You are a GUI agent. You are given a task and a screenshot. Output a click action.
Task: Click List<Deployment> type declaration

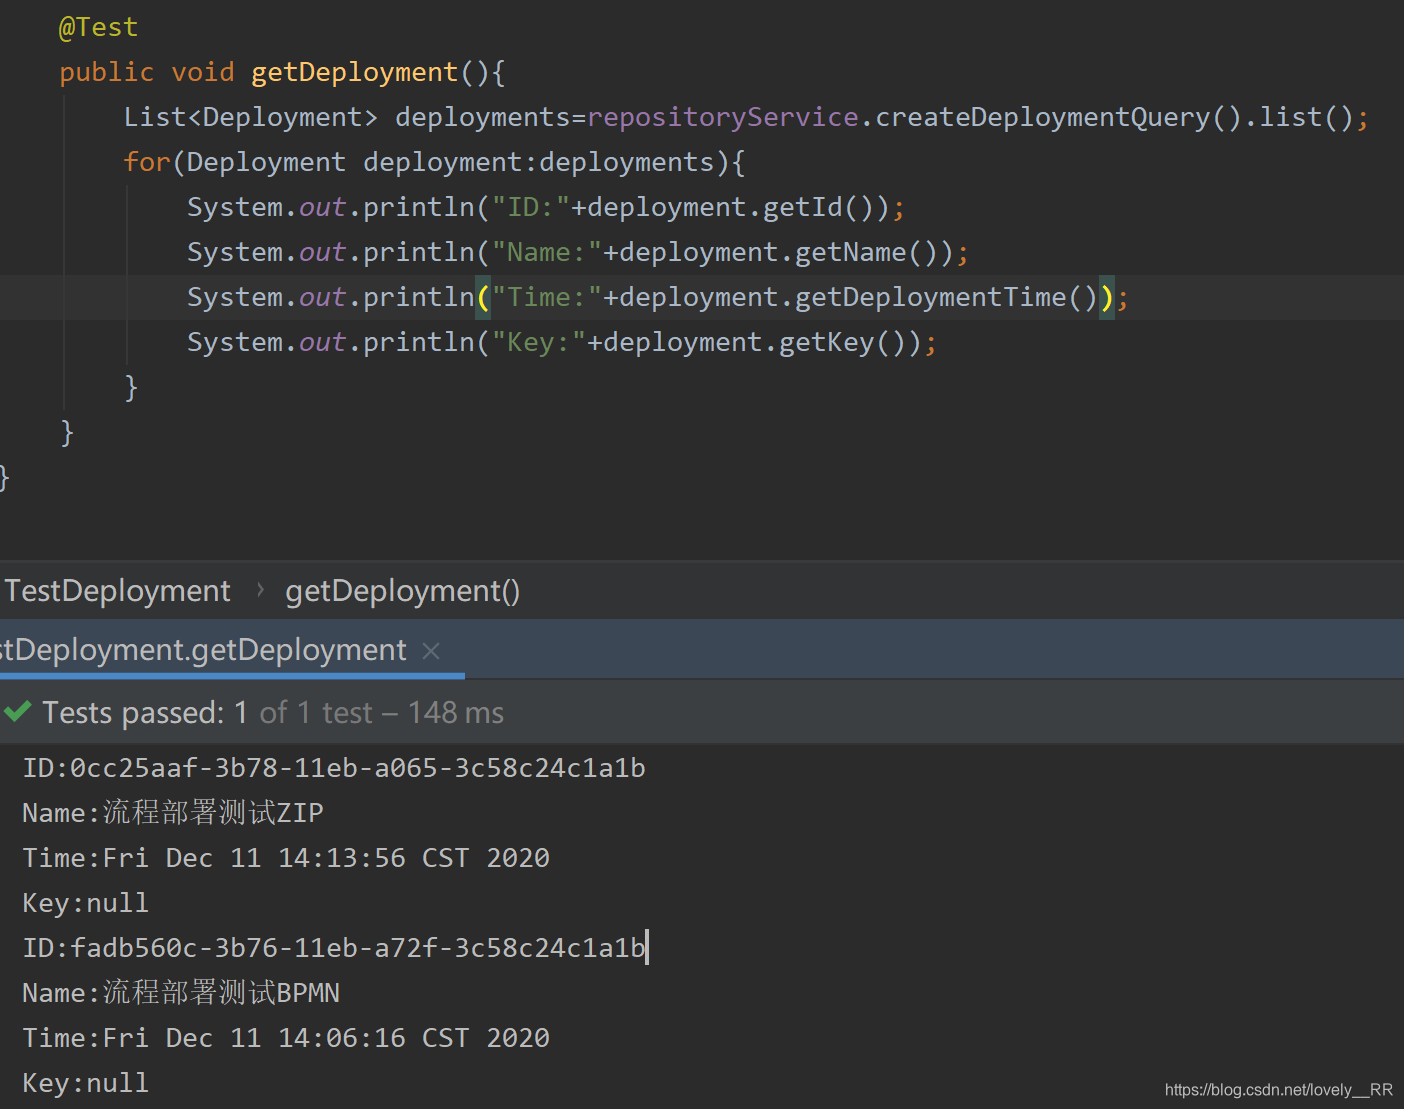[x=251, y=117]
